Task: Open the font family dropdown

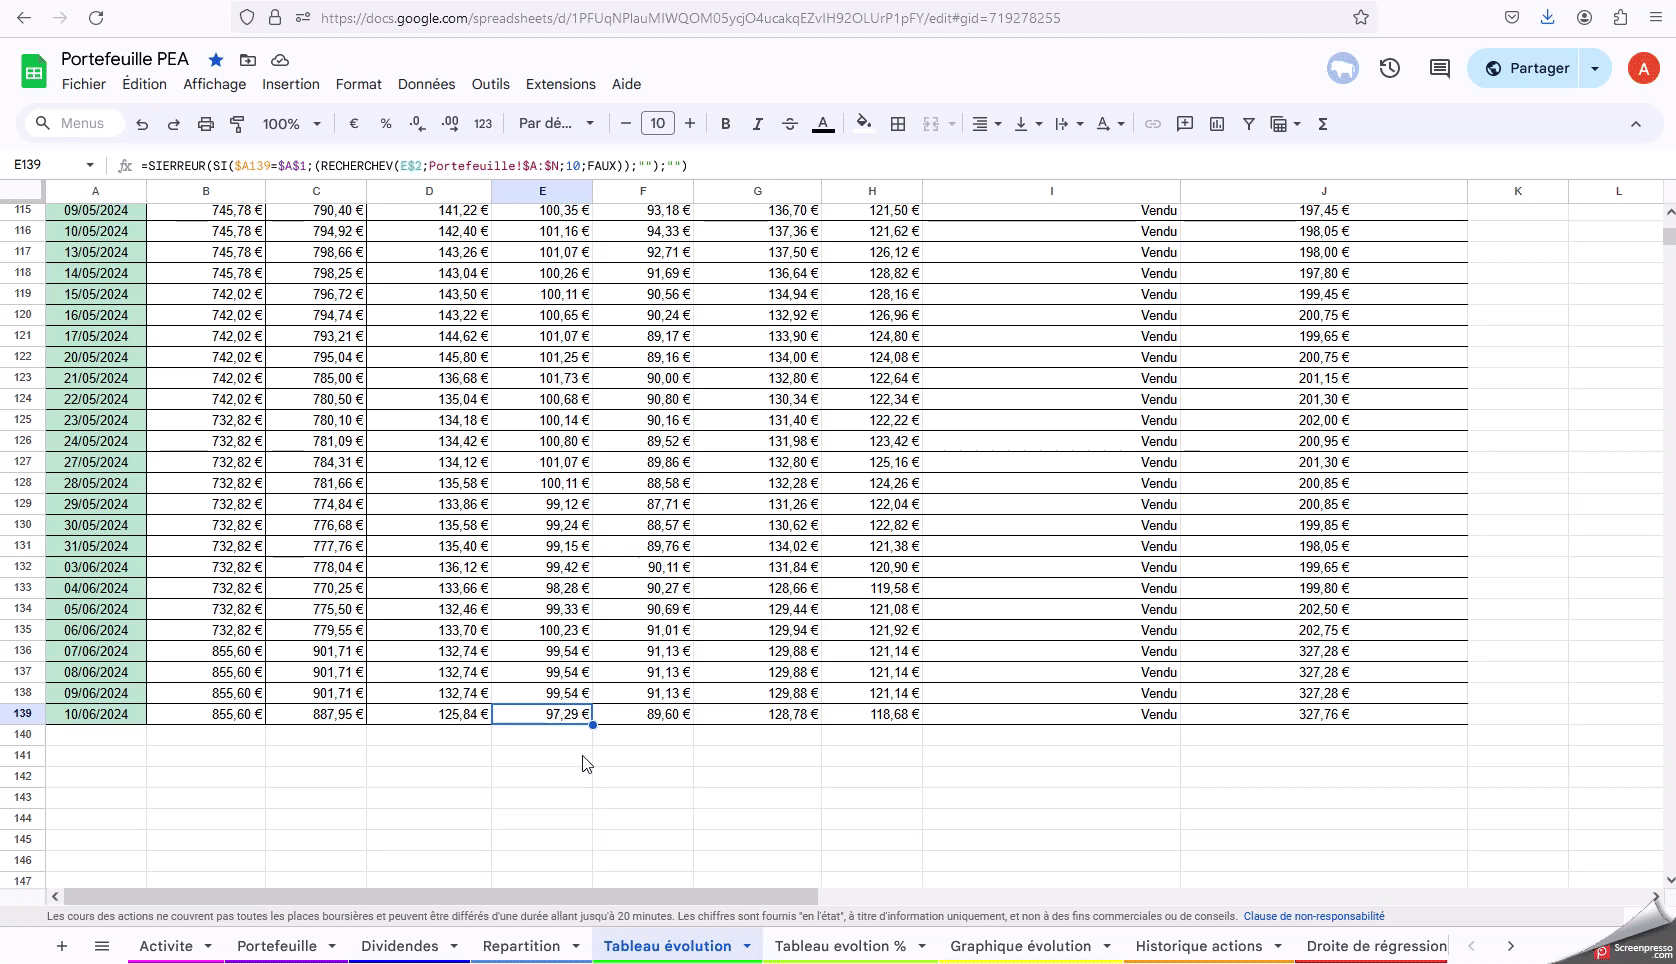Action: 556,124
